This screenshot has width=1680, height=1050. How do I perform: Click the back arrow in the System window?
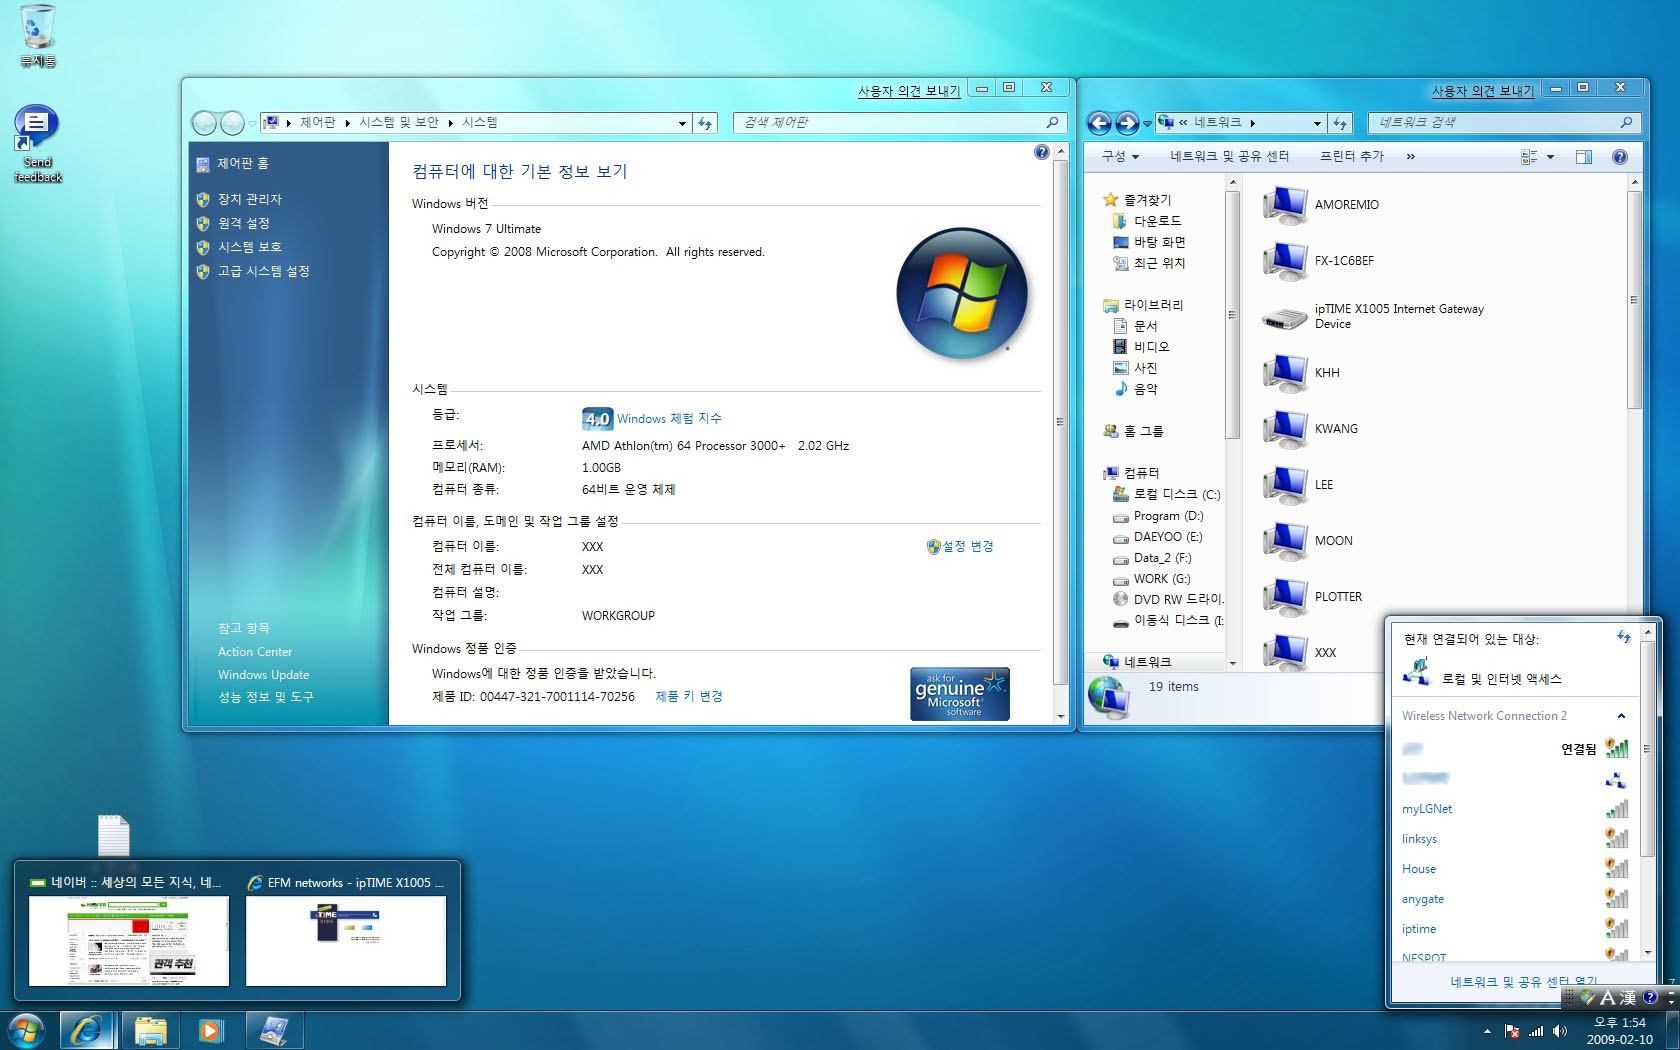(x=204, y=123)
